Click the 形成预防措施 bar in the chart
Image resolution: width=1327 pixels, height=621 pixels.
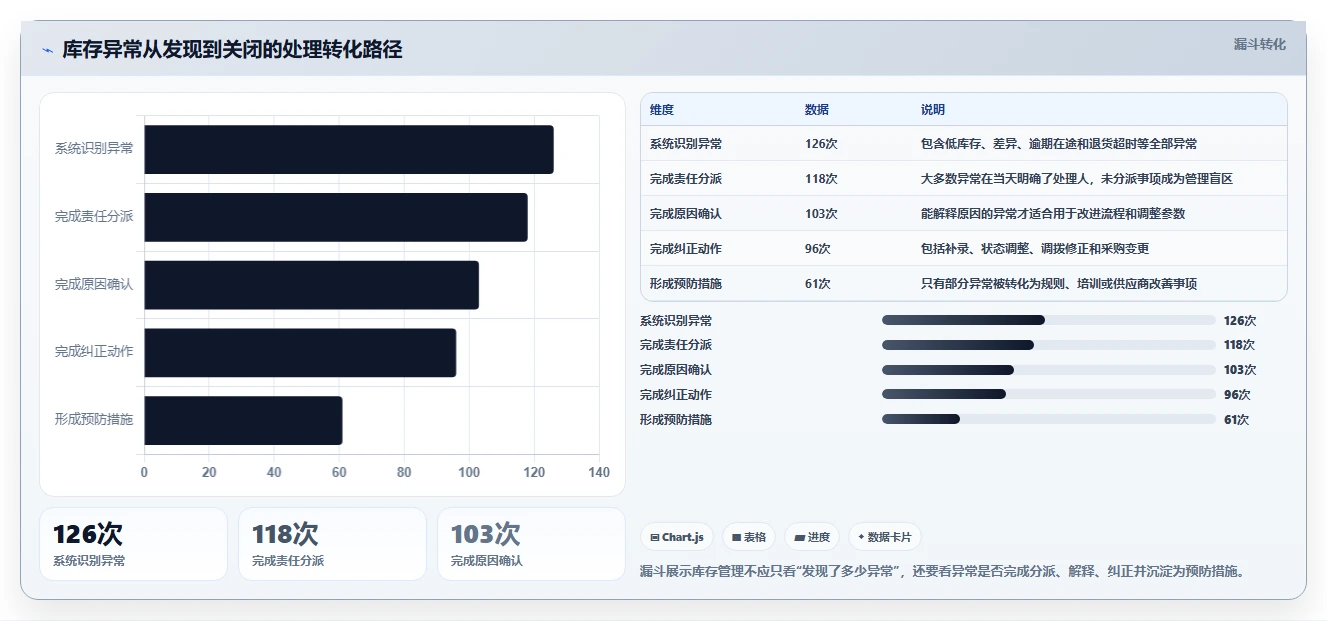(x=244, y=420)
